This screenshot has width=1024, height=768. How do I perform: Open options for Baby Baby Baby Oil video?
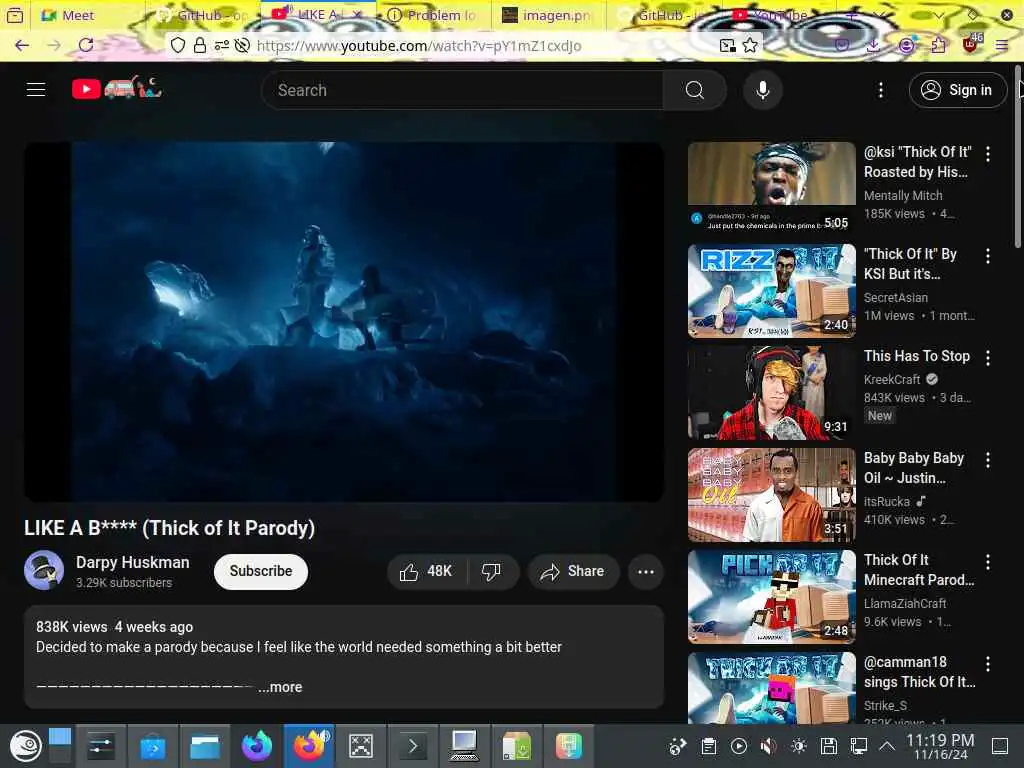[987, 460]
